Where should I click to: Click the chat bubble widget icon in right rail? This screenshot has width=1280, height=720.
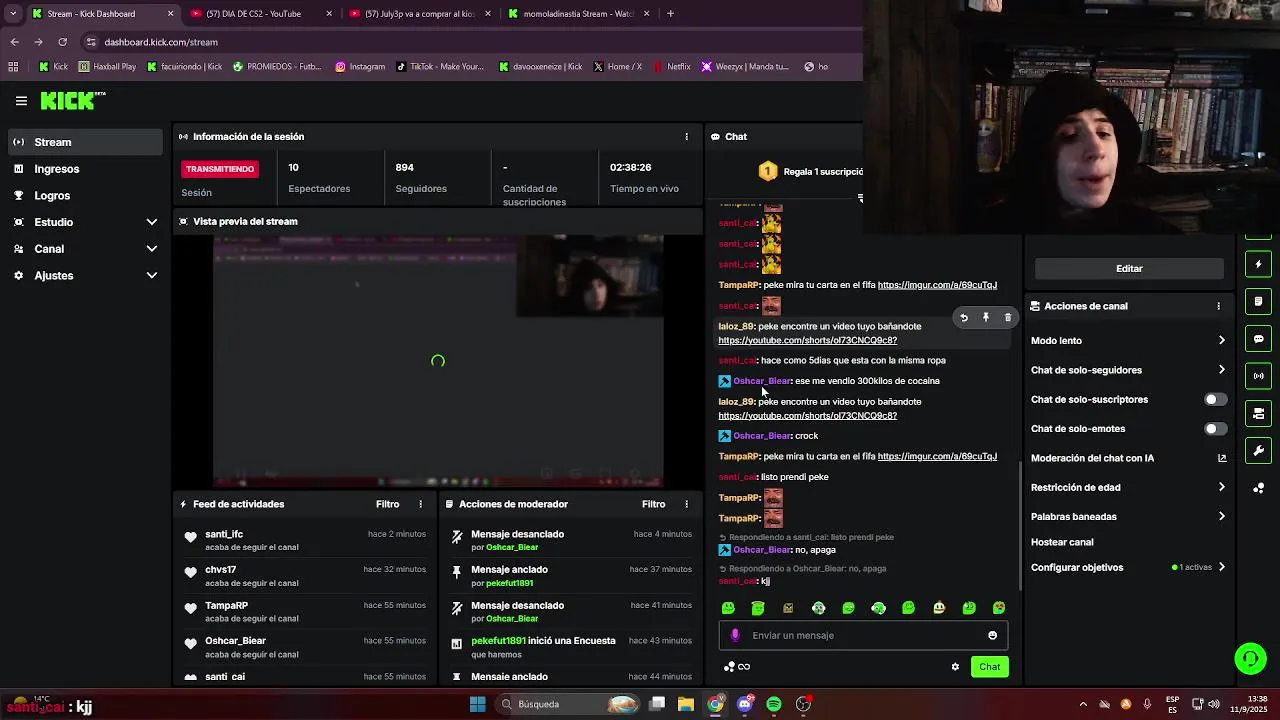(x=1258, y=339)
